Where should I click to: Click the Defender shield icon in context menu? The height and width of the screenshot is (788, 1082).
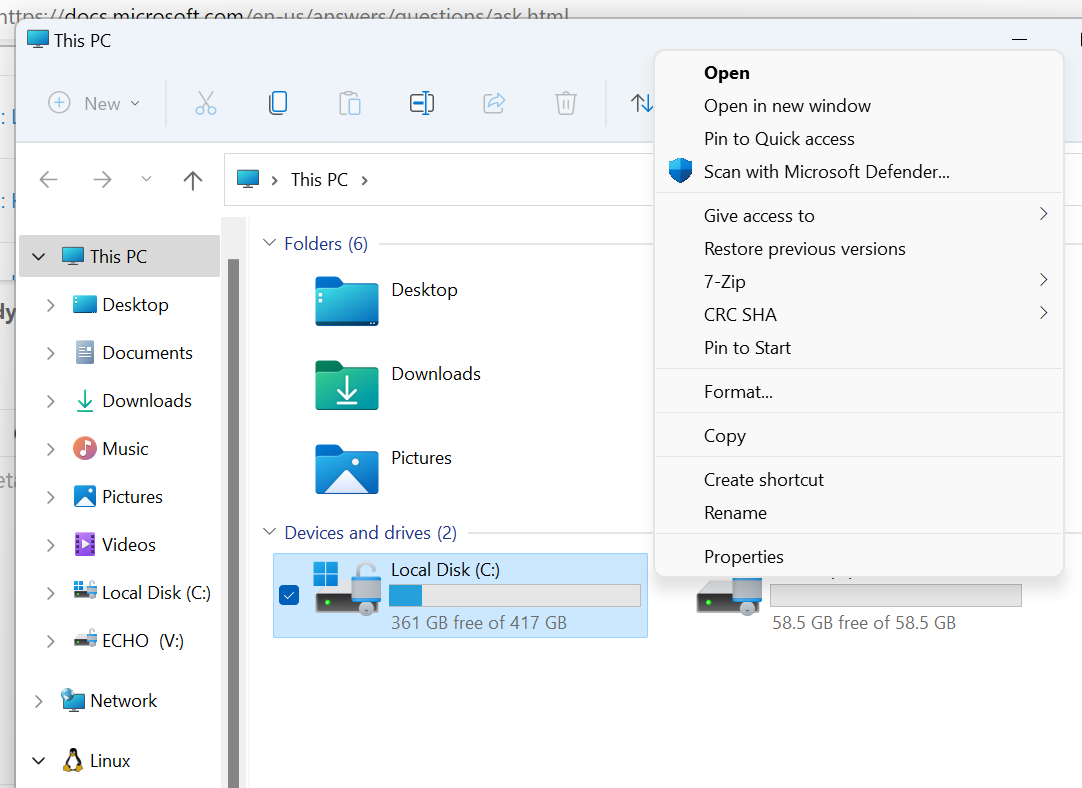point(680,170)
